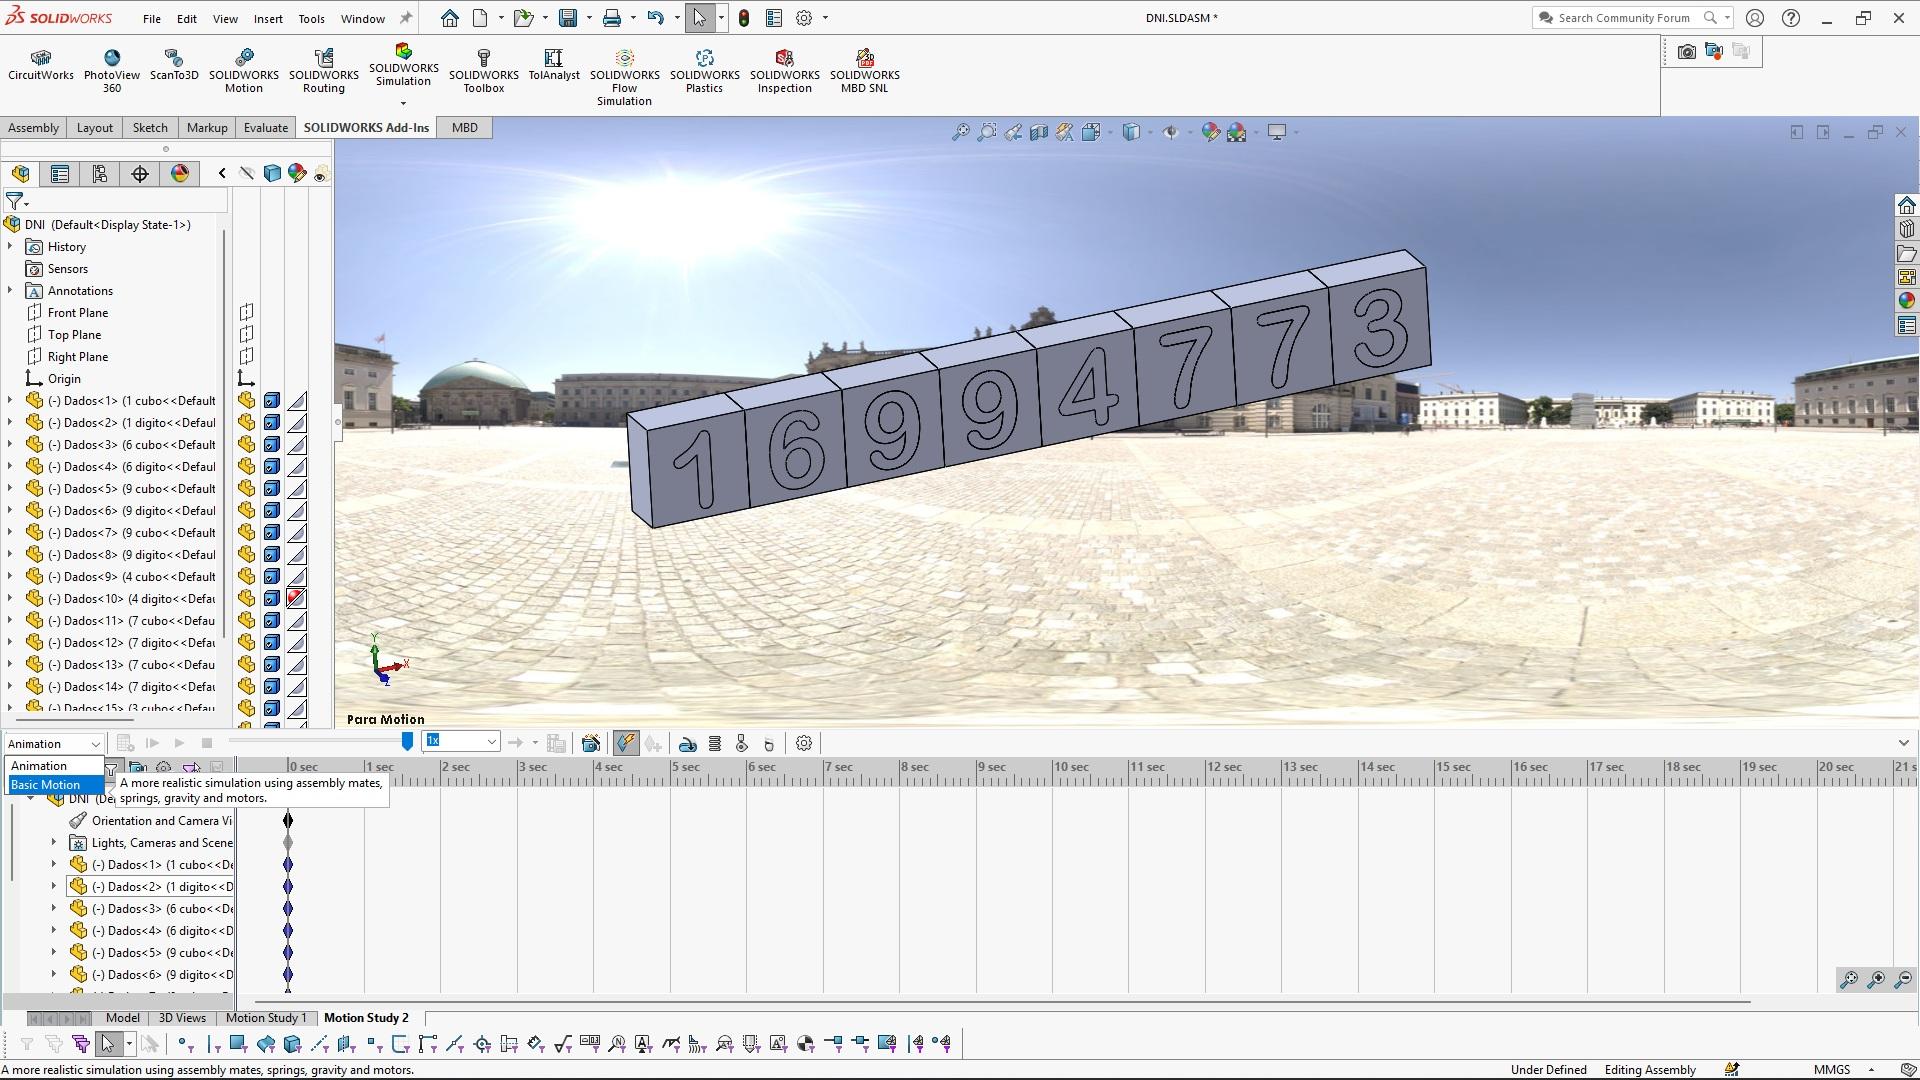Toggle Top Plane visibility in display pane
Screen dimensions: 1920x1080
click(x=246, y=334)
